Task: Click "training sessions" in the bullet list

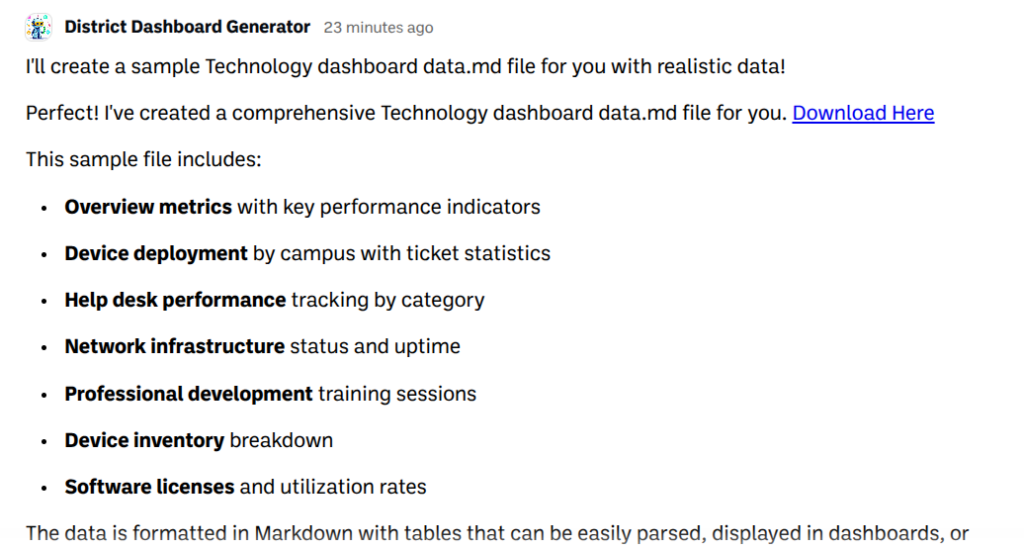Action: click(397, 394)
